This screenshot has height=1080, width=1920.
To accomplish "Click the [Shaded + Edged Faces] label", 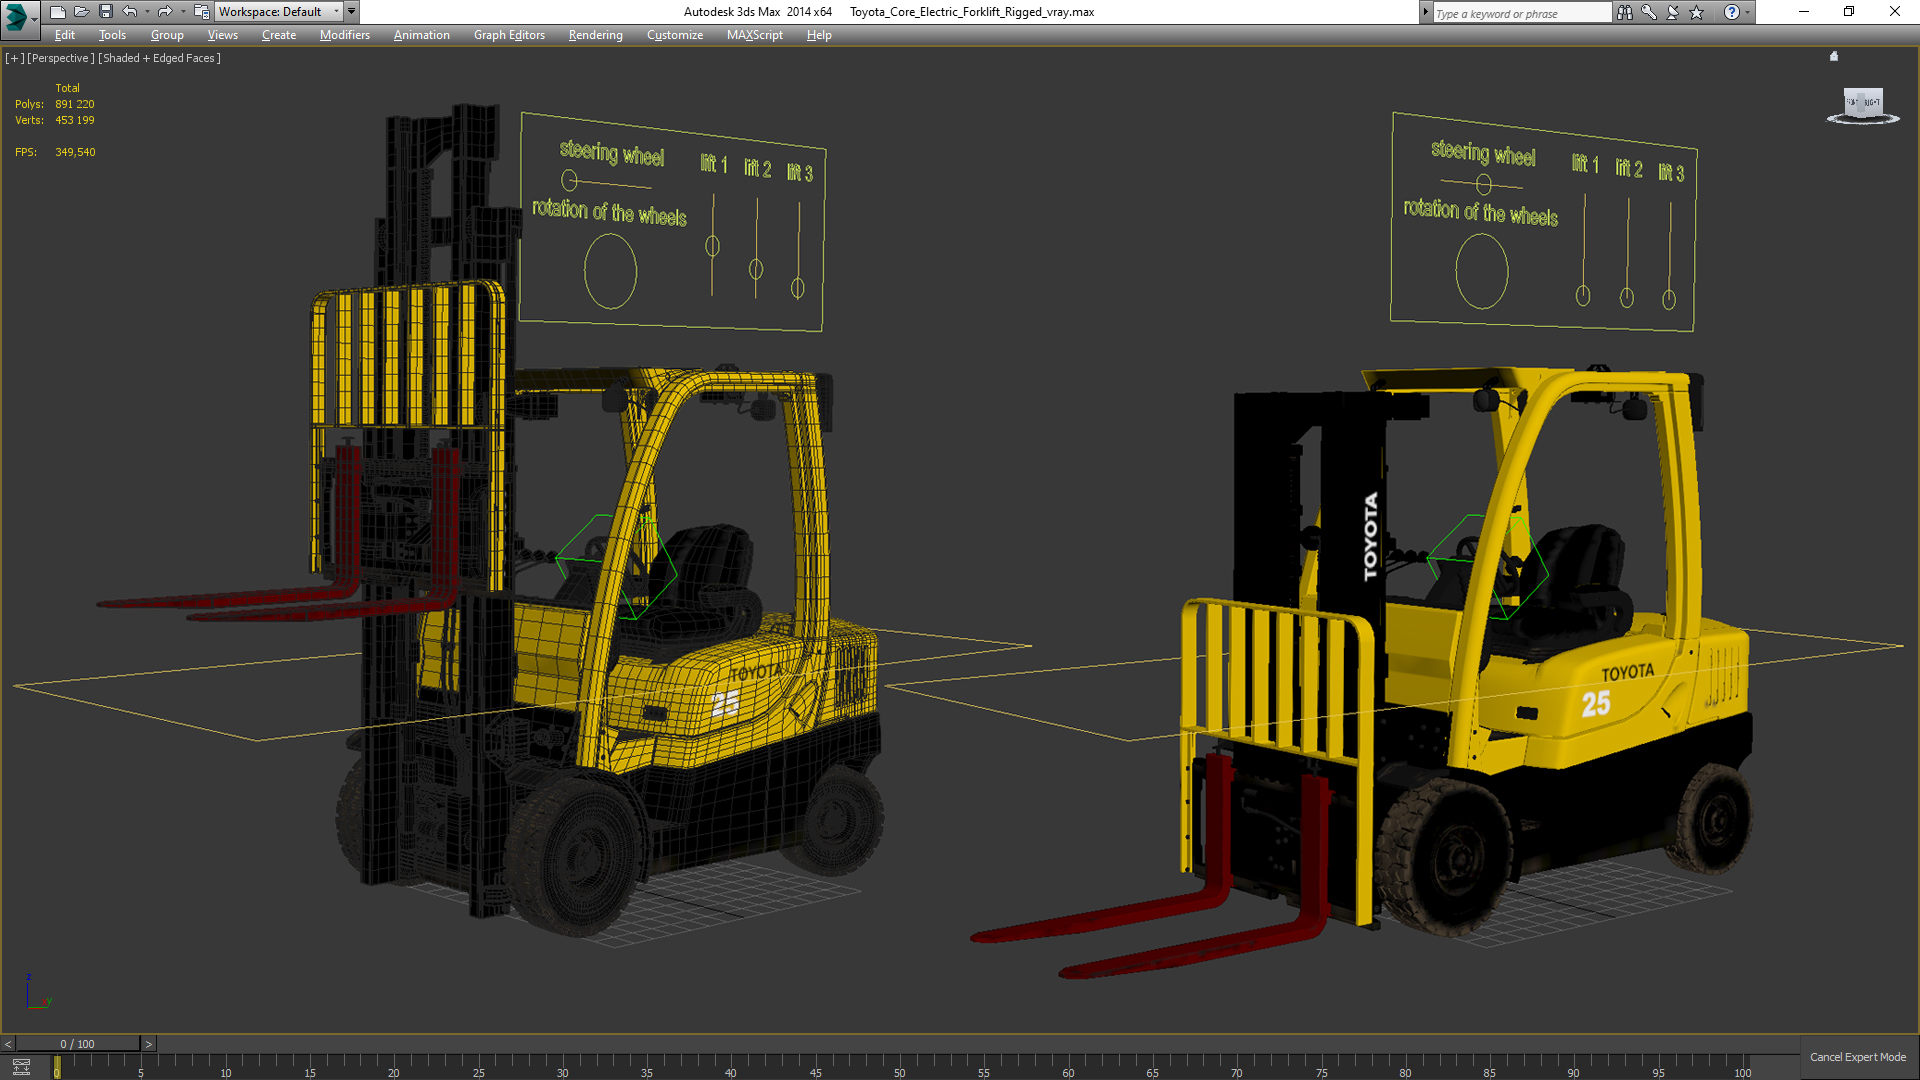I will point(160,58).
